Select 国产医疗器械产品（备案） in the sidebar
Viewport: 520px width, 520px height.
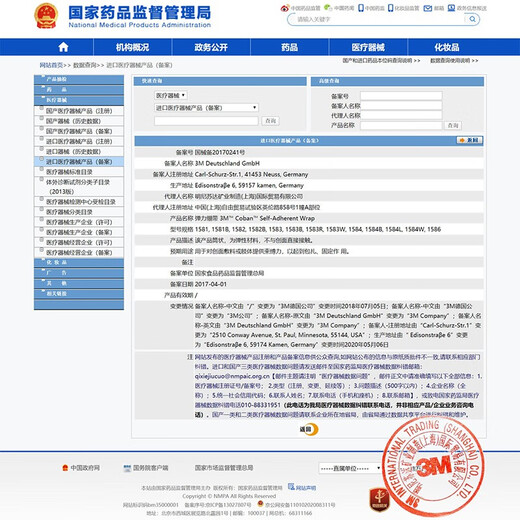click(79, 131)
